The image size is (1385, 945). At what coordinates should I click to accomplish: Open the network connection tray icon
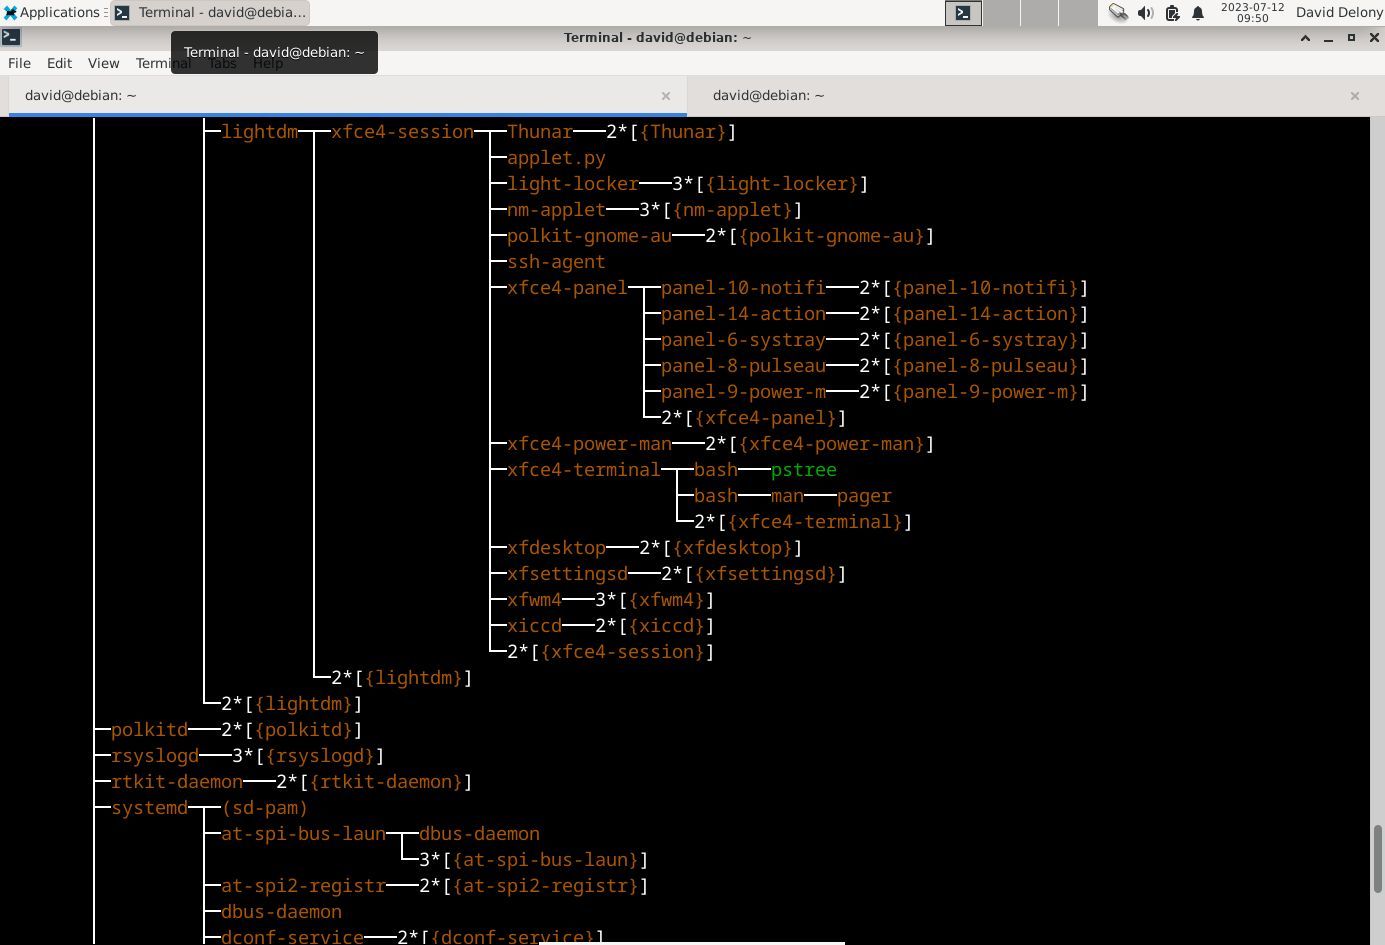1118,13
